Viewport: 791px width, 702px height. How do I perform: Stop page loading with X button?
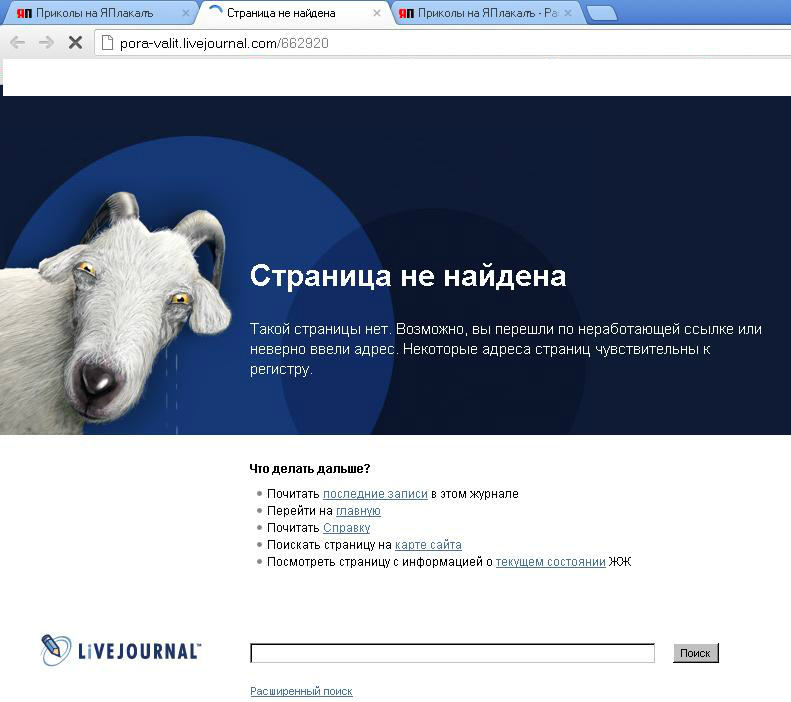coord(76,43)
